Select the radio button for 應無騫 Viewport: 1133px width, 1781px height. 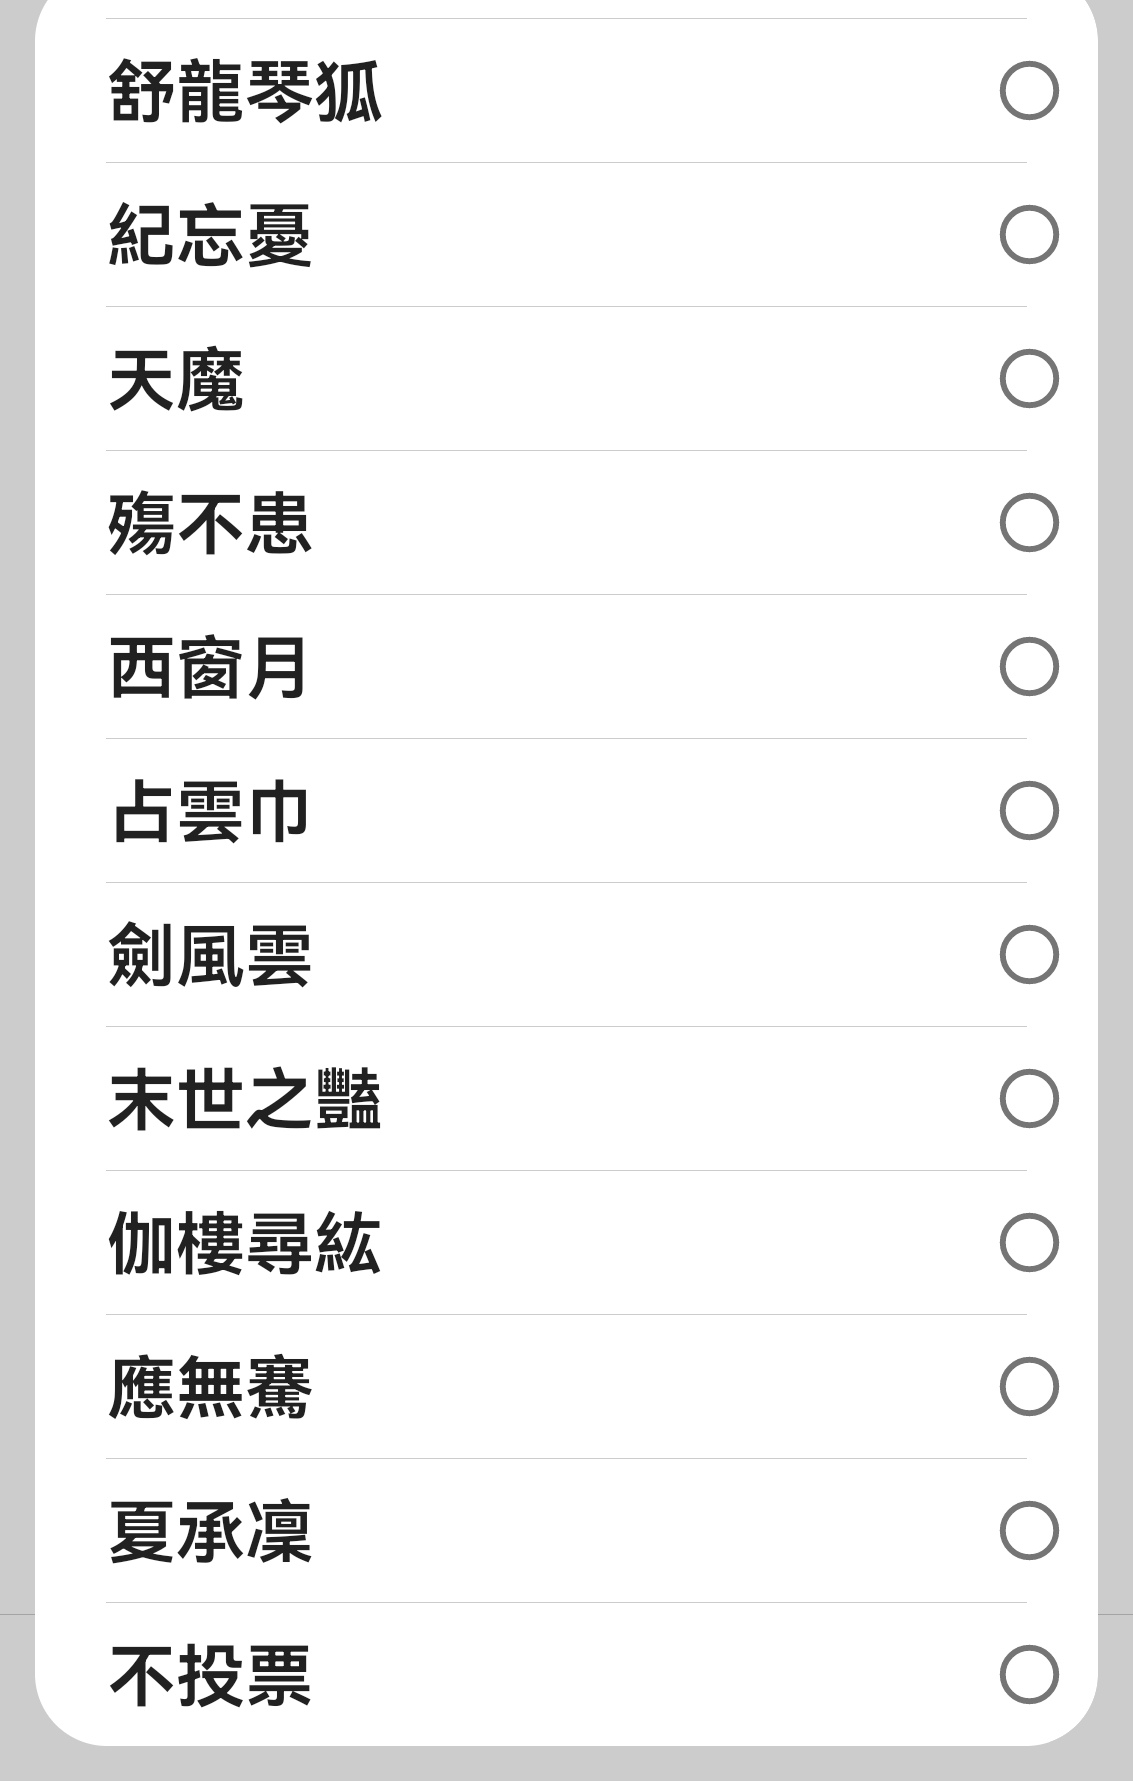point(1029,1387)
